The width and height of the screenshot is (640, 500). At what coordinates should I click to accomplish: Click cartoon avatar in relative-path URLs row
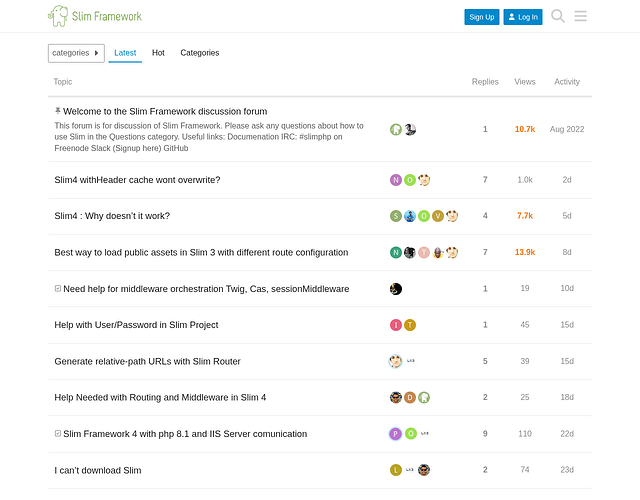pos(396,361)
